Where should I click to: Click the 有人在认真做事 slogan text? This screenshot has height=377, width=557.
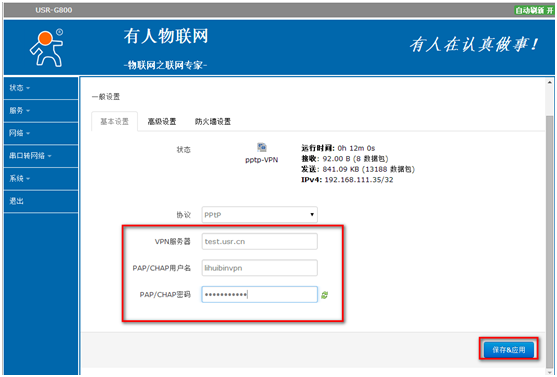pos(474,45)
